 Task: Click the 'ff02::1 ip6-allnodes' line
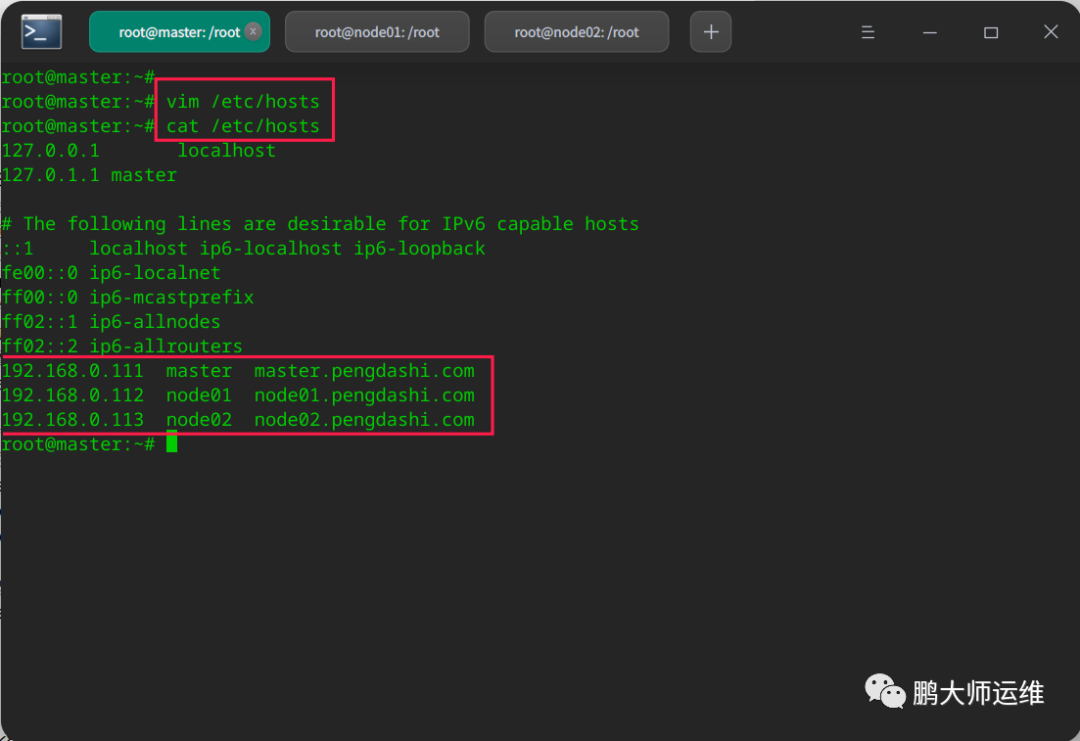[x=111, y=322]
